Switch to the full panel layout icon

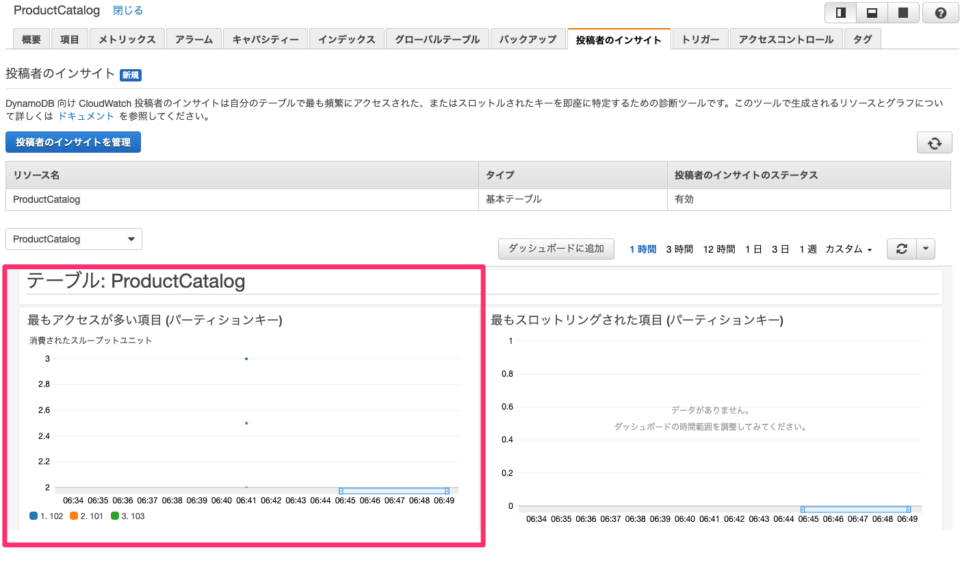coord(903,13)
